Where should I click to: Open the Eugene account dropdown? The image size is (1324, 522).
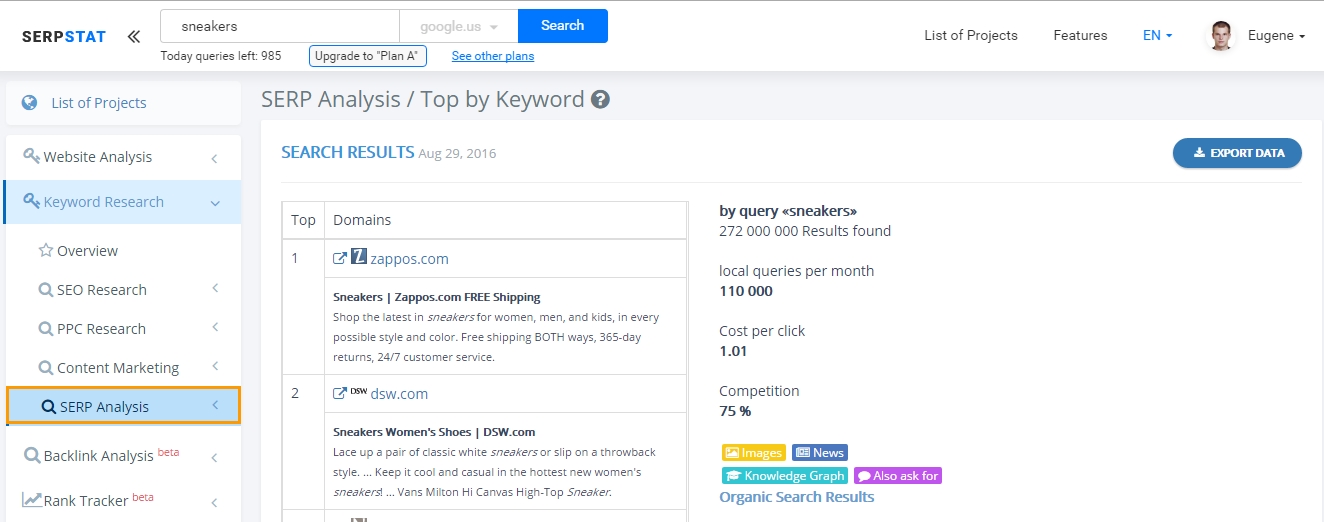click(1277, 36)
